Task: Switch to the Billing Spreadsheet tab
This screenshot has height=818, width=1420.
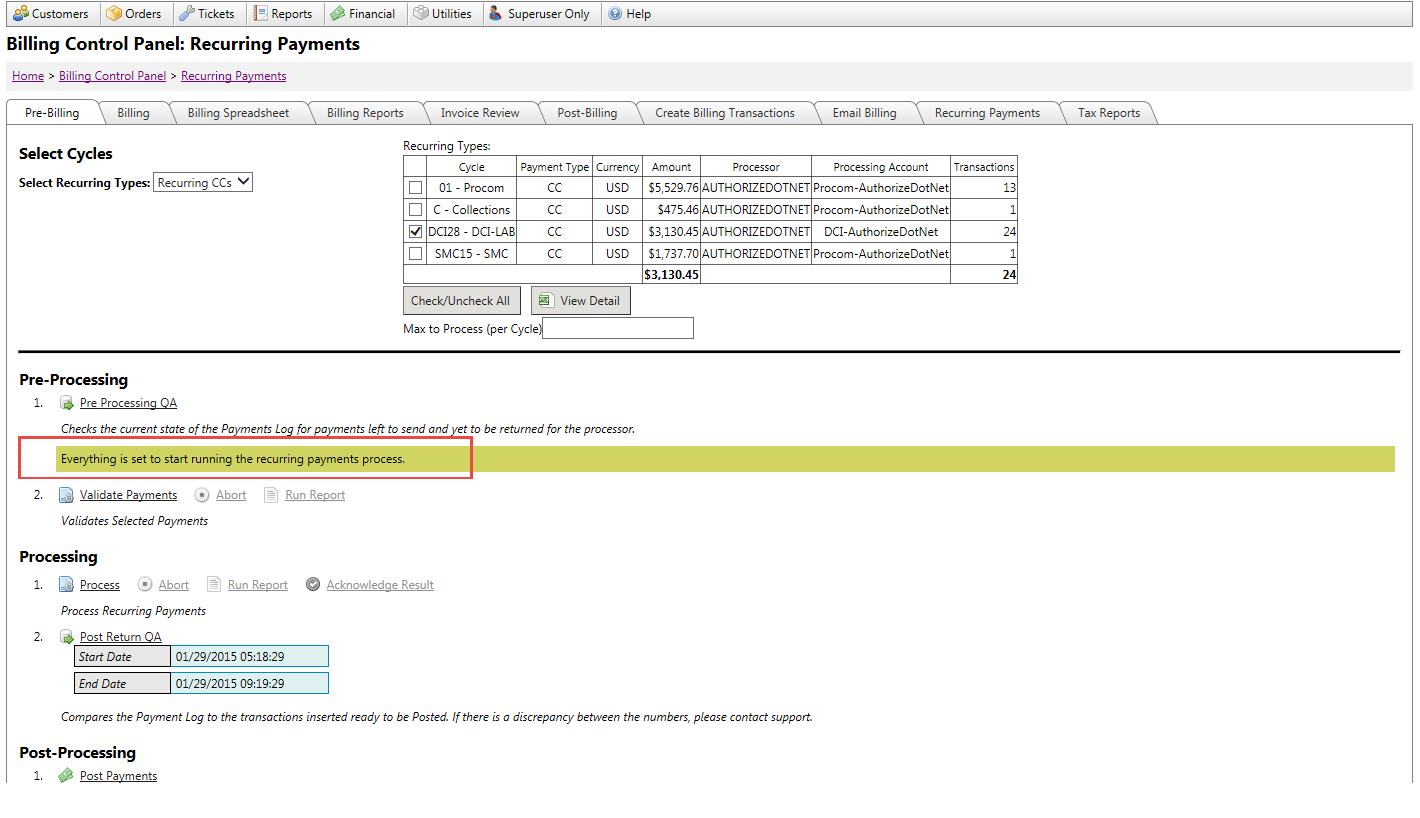Action: [238, 113]
